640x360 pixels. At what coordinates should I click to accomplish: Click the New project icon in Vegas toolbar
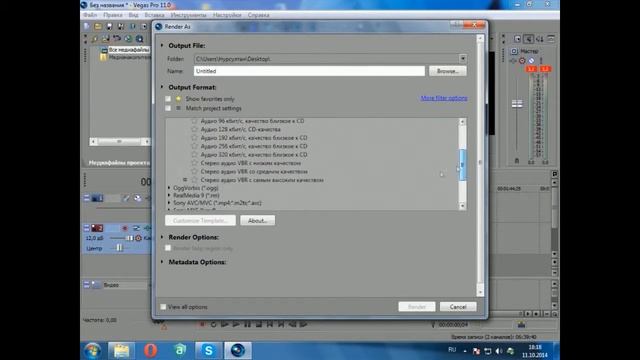coord(87,27)
